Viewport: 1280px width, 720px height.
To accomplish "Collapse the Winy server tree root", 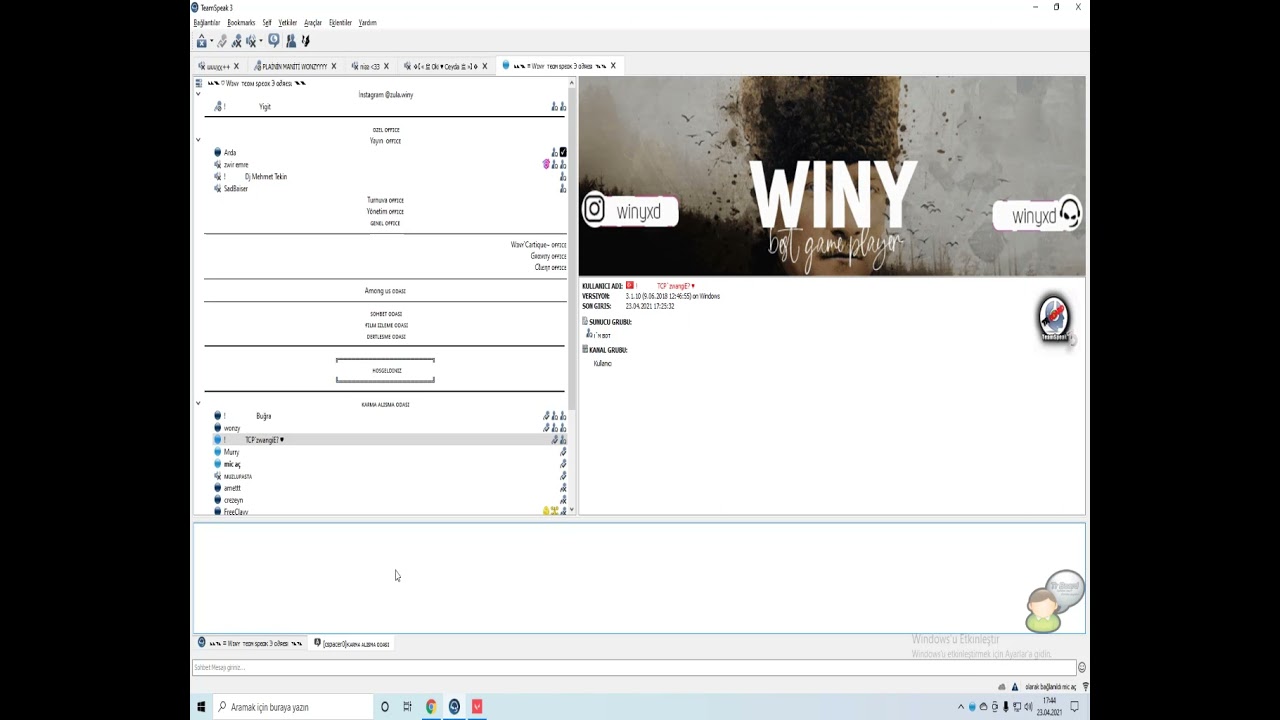I will pos(198,94).
